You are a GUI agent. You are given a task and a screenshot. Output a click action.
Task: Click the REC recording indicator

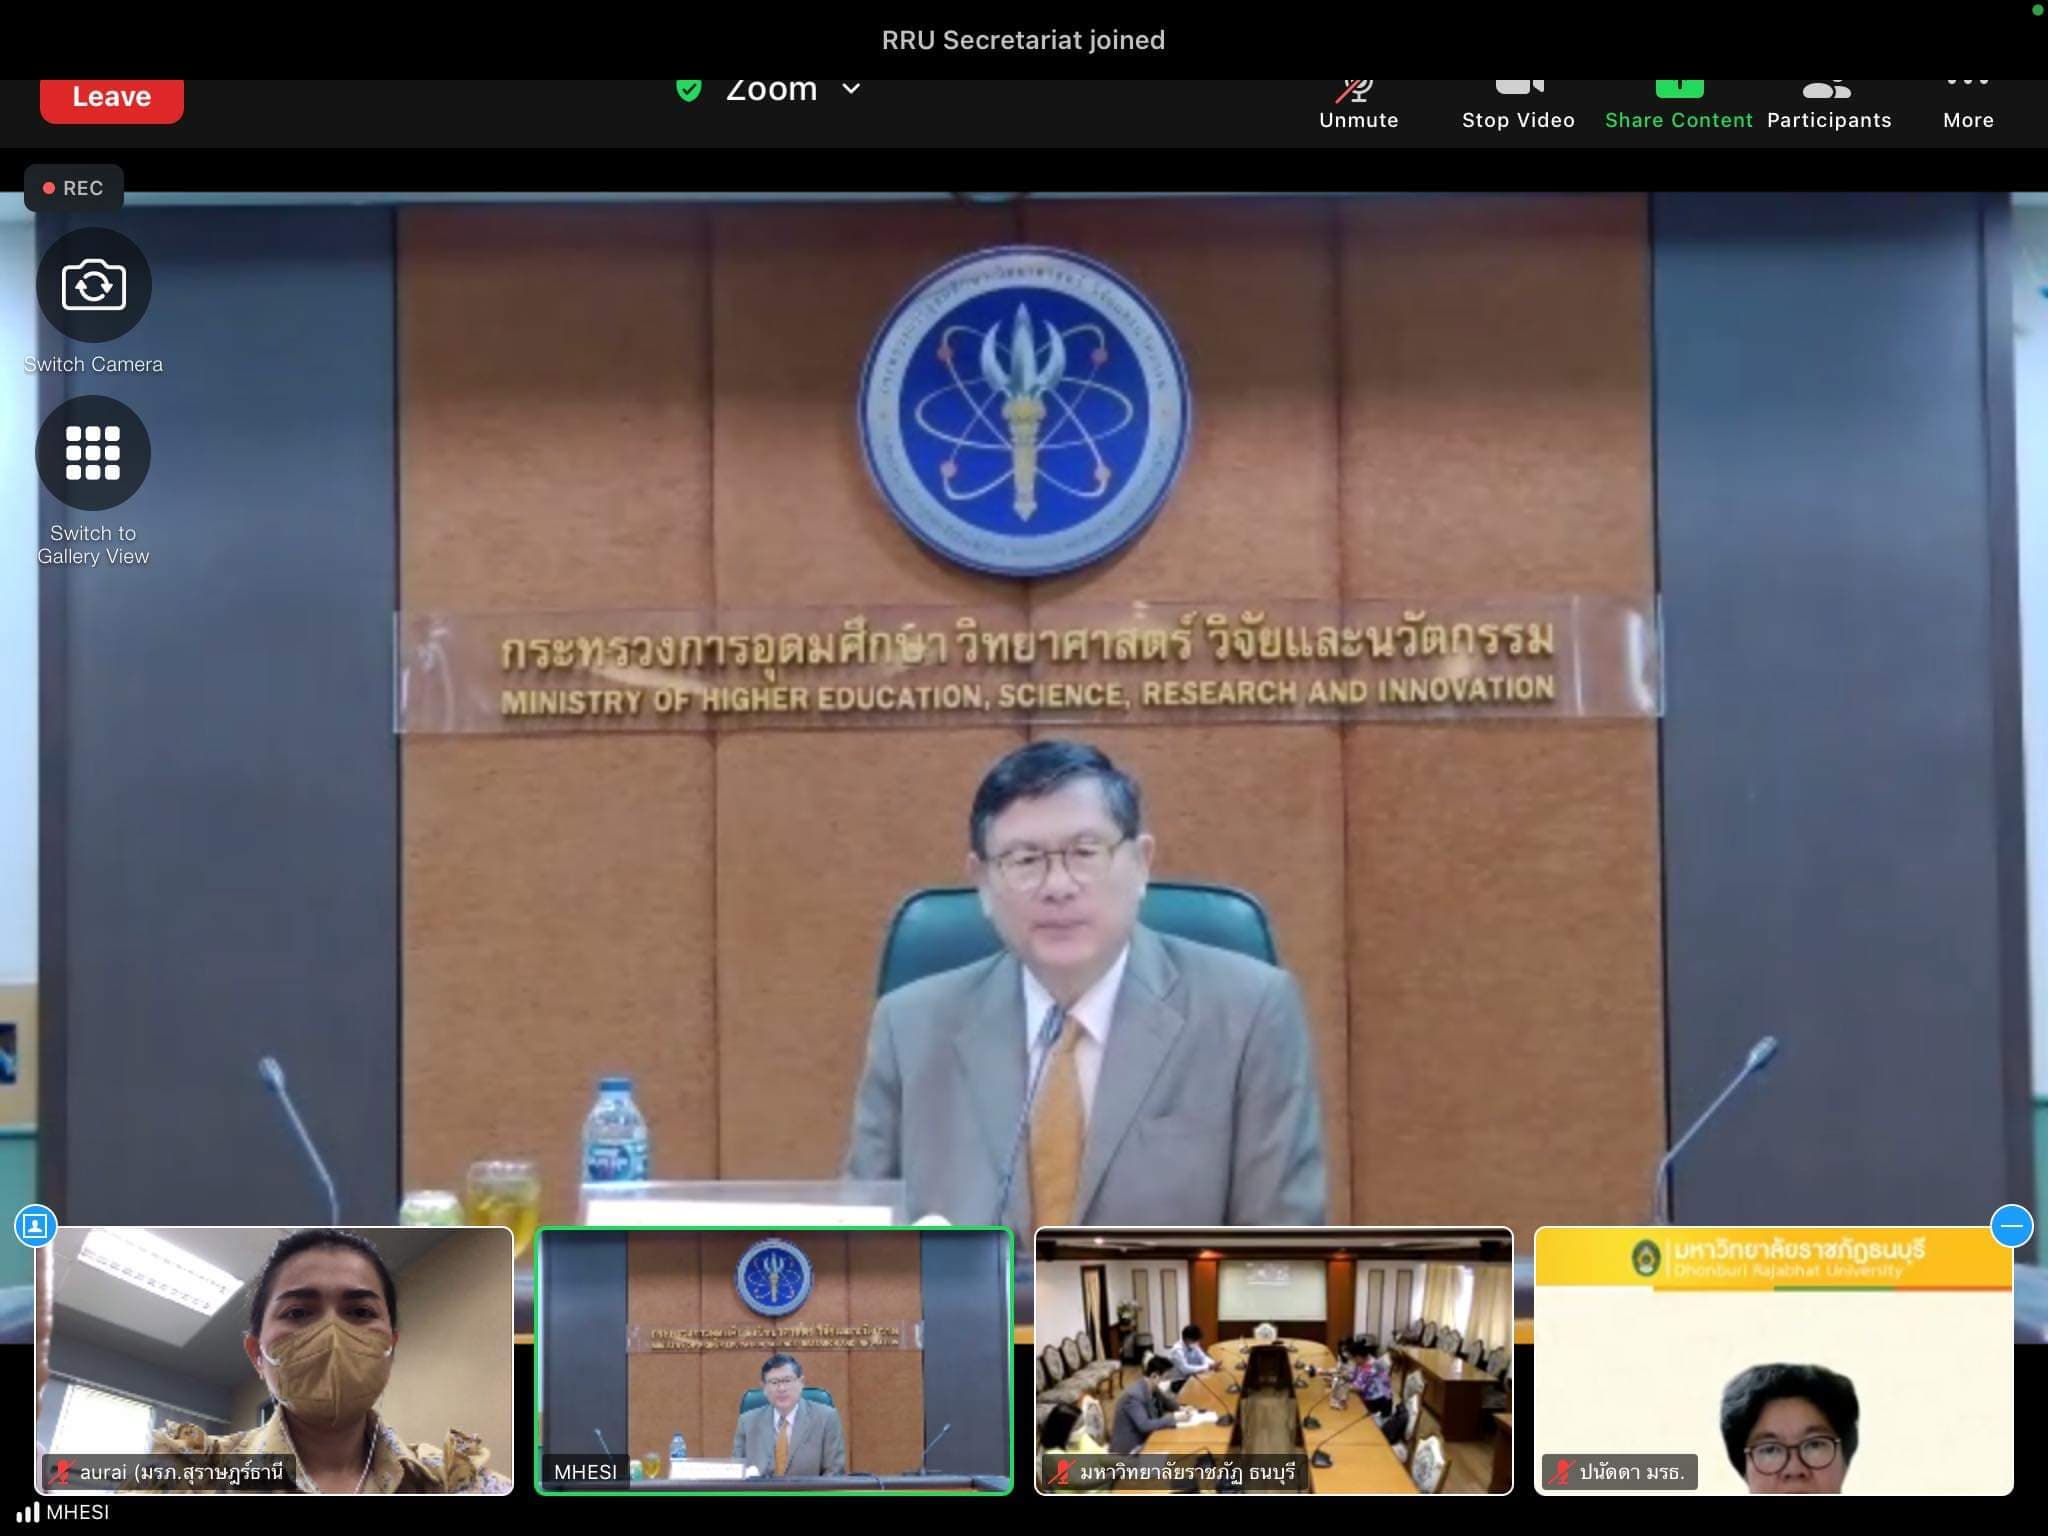74,188
